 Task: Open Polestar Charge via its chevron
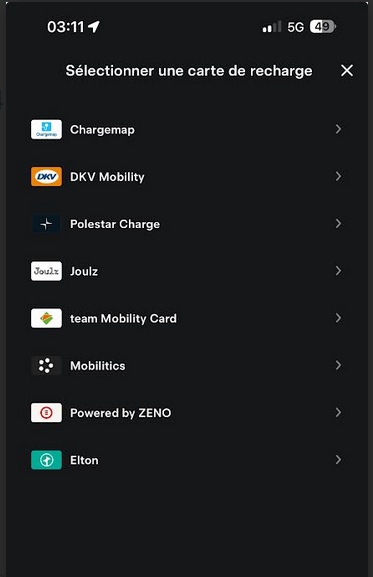pyautogui.click(x=338, y=224)
